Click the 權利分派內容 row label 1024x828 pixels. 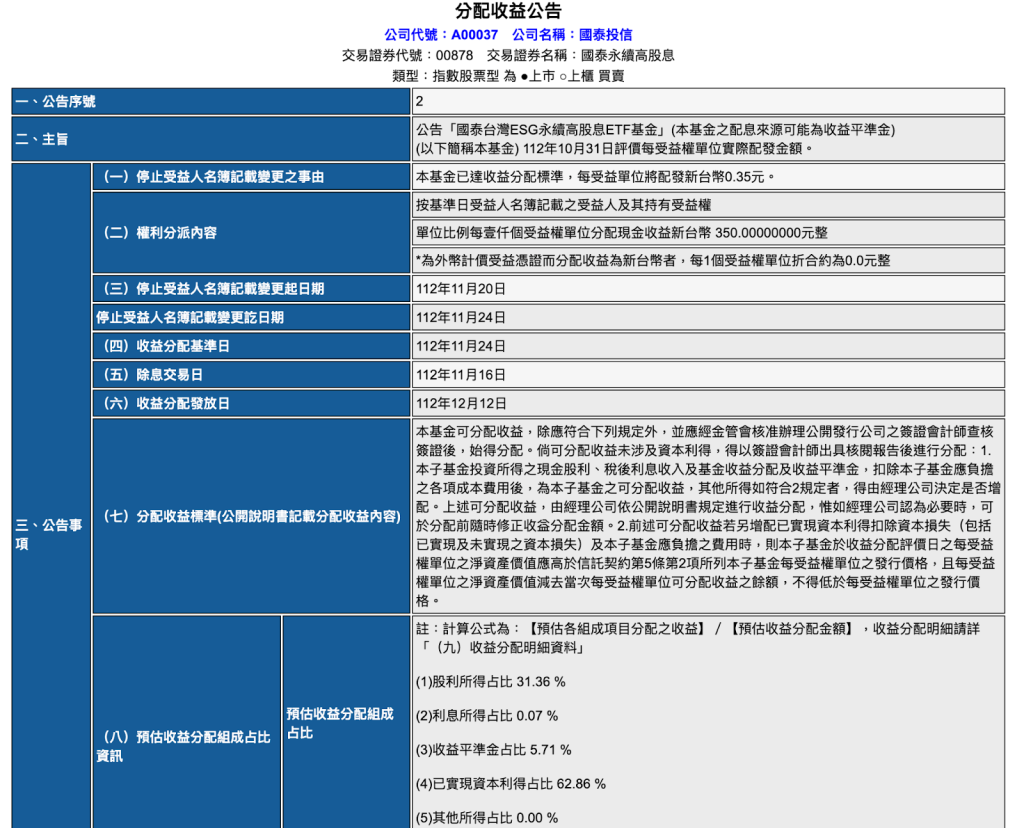(x=250, y=233)
